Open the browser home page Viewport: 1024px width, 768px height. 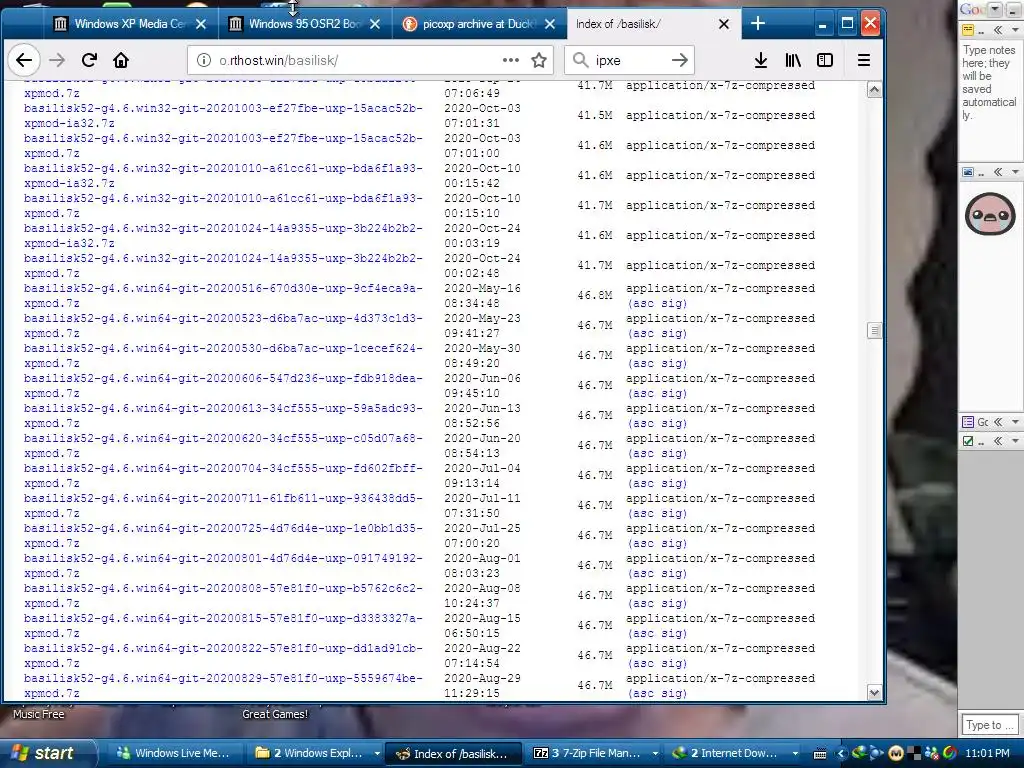pos(121,60)
